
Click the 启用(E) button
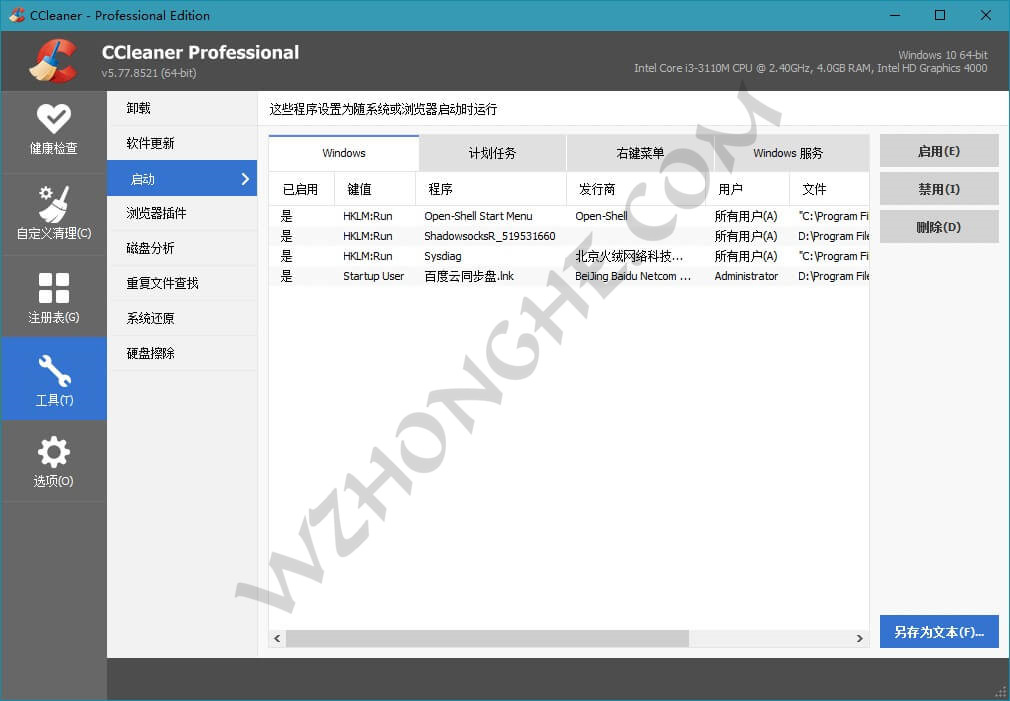938,150
